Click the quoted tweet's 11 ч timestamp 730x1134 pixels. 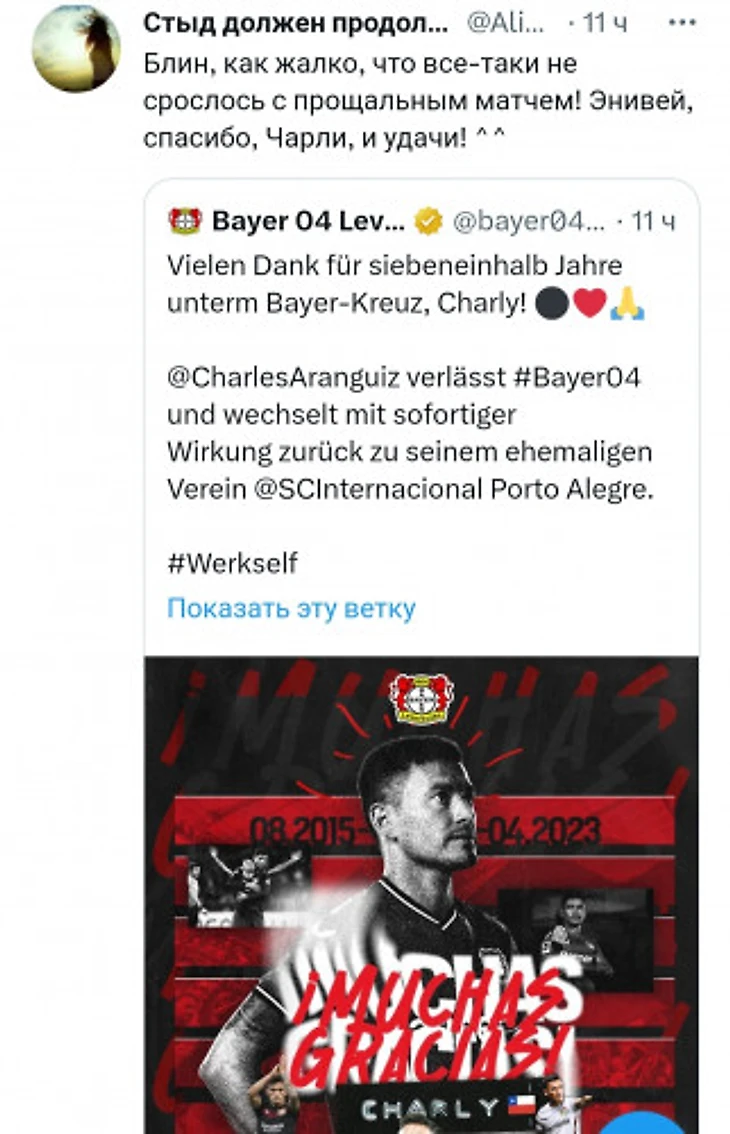point(653,221)
